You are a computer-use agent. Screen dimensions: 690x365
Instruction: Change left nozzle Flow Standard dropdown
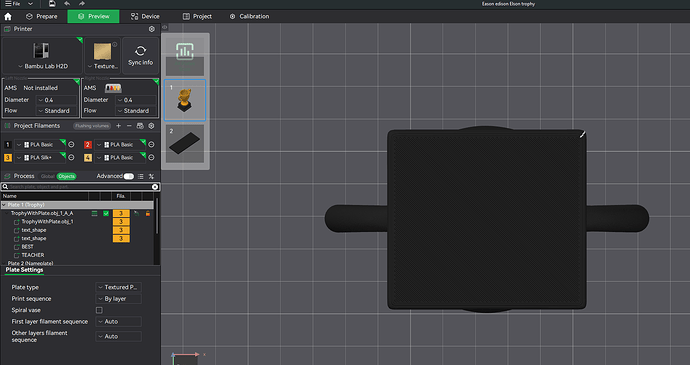point(56,111)
